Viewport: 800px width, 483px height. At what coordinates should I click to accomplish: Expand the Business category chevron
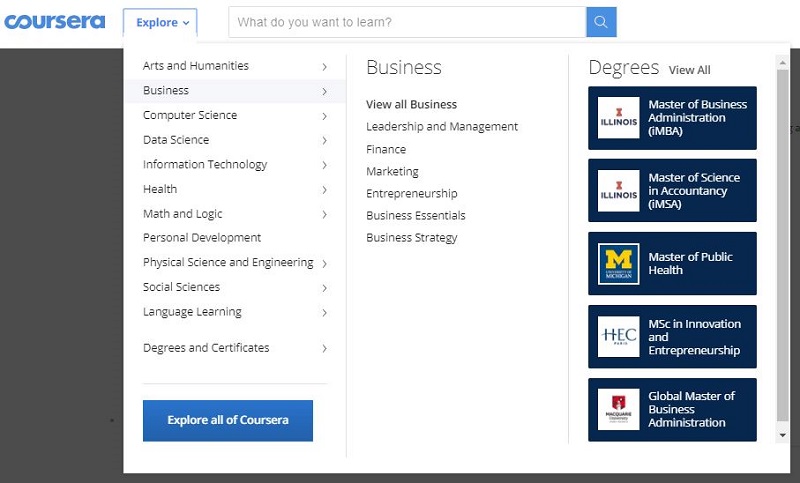coord(324,91)
